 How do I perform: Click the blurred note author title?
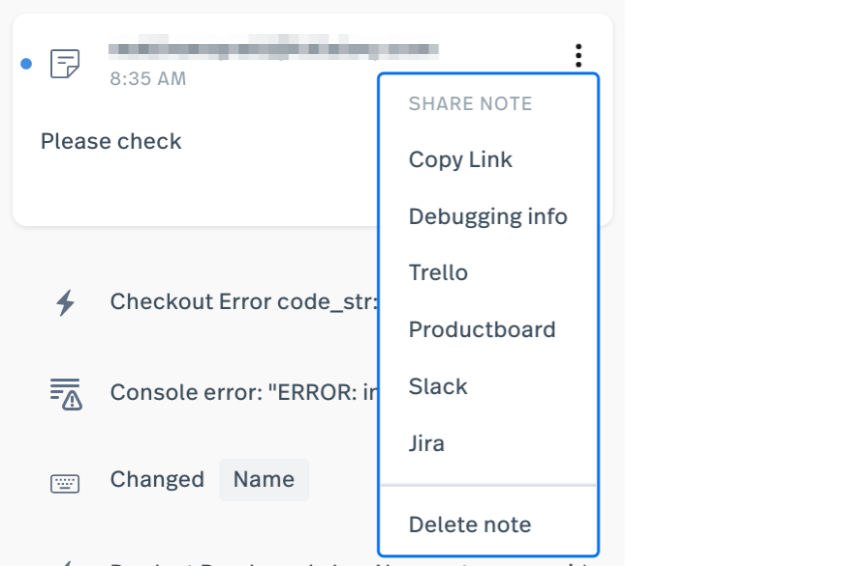pyautogui.click(x=273, y=48)
